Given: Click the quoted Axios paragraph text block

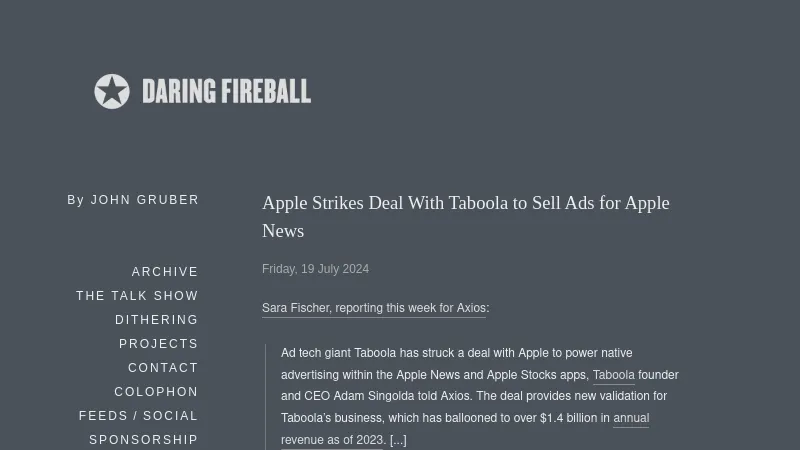Looking at the screenshot, I should 480,396.
